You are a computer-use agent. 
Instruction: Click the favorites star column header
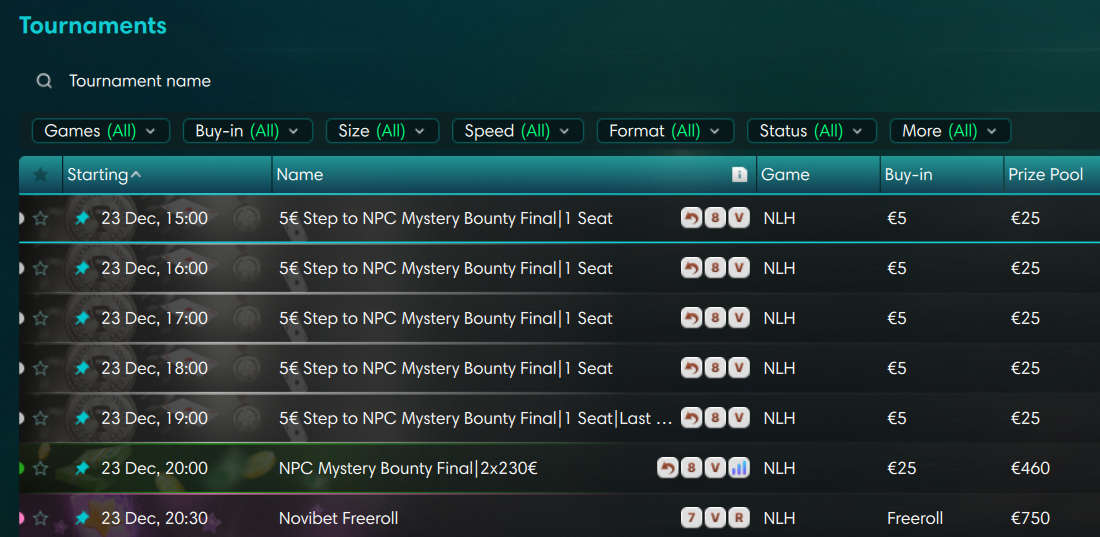coord(40,175)
